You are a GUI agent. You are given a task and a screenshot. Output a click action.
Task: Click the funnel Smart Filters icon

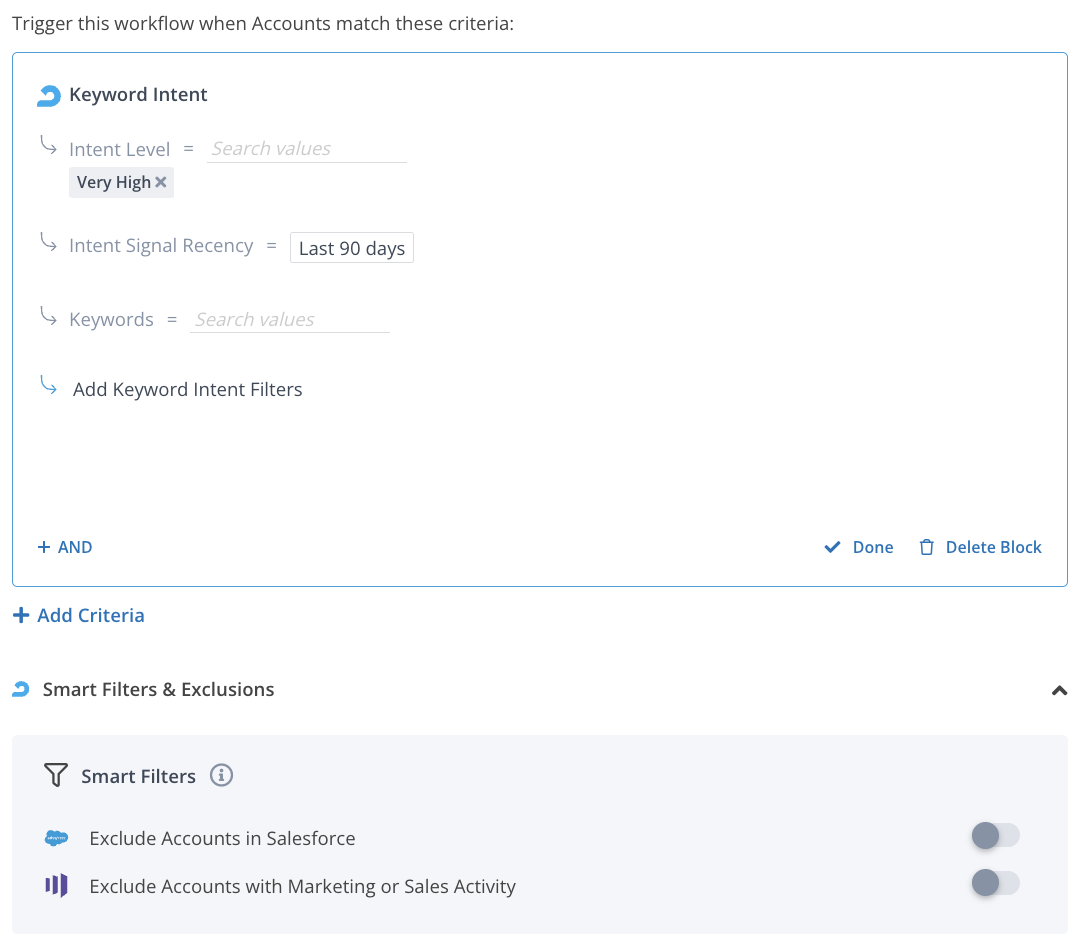(x=56, y=776)
